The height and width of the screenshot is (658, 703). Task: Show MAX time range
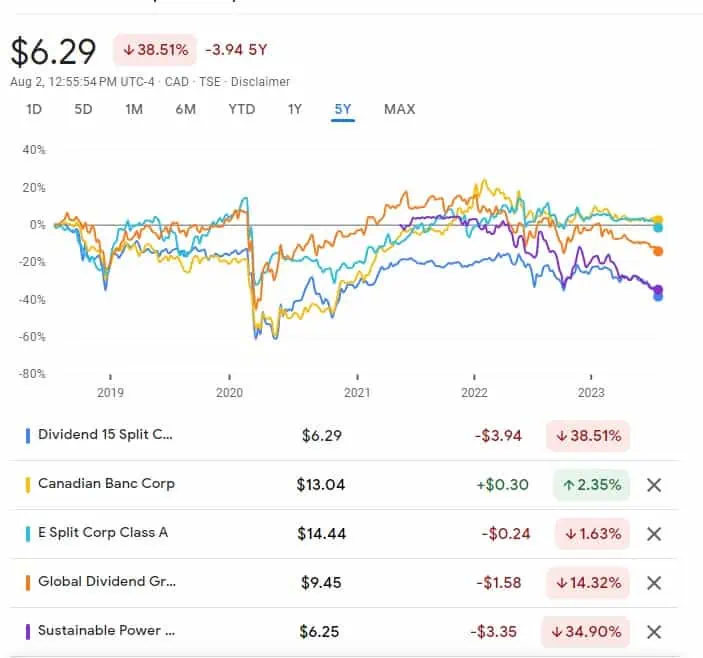399,109
